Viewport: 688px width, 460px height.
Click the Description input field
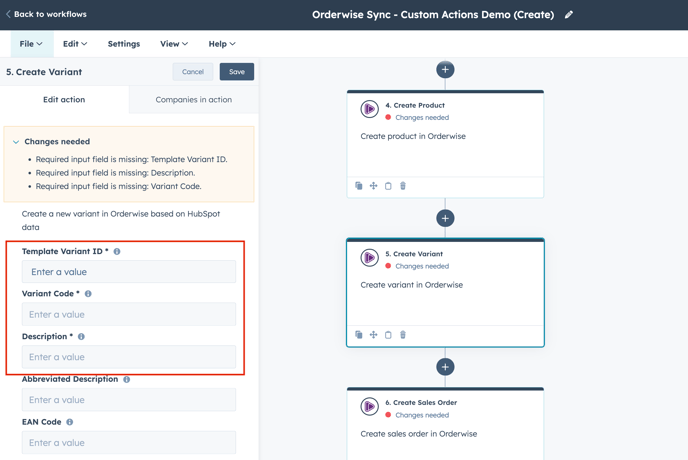[x=129, y=357]
